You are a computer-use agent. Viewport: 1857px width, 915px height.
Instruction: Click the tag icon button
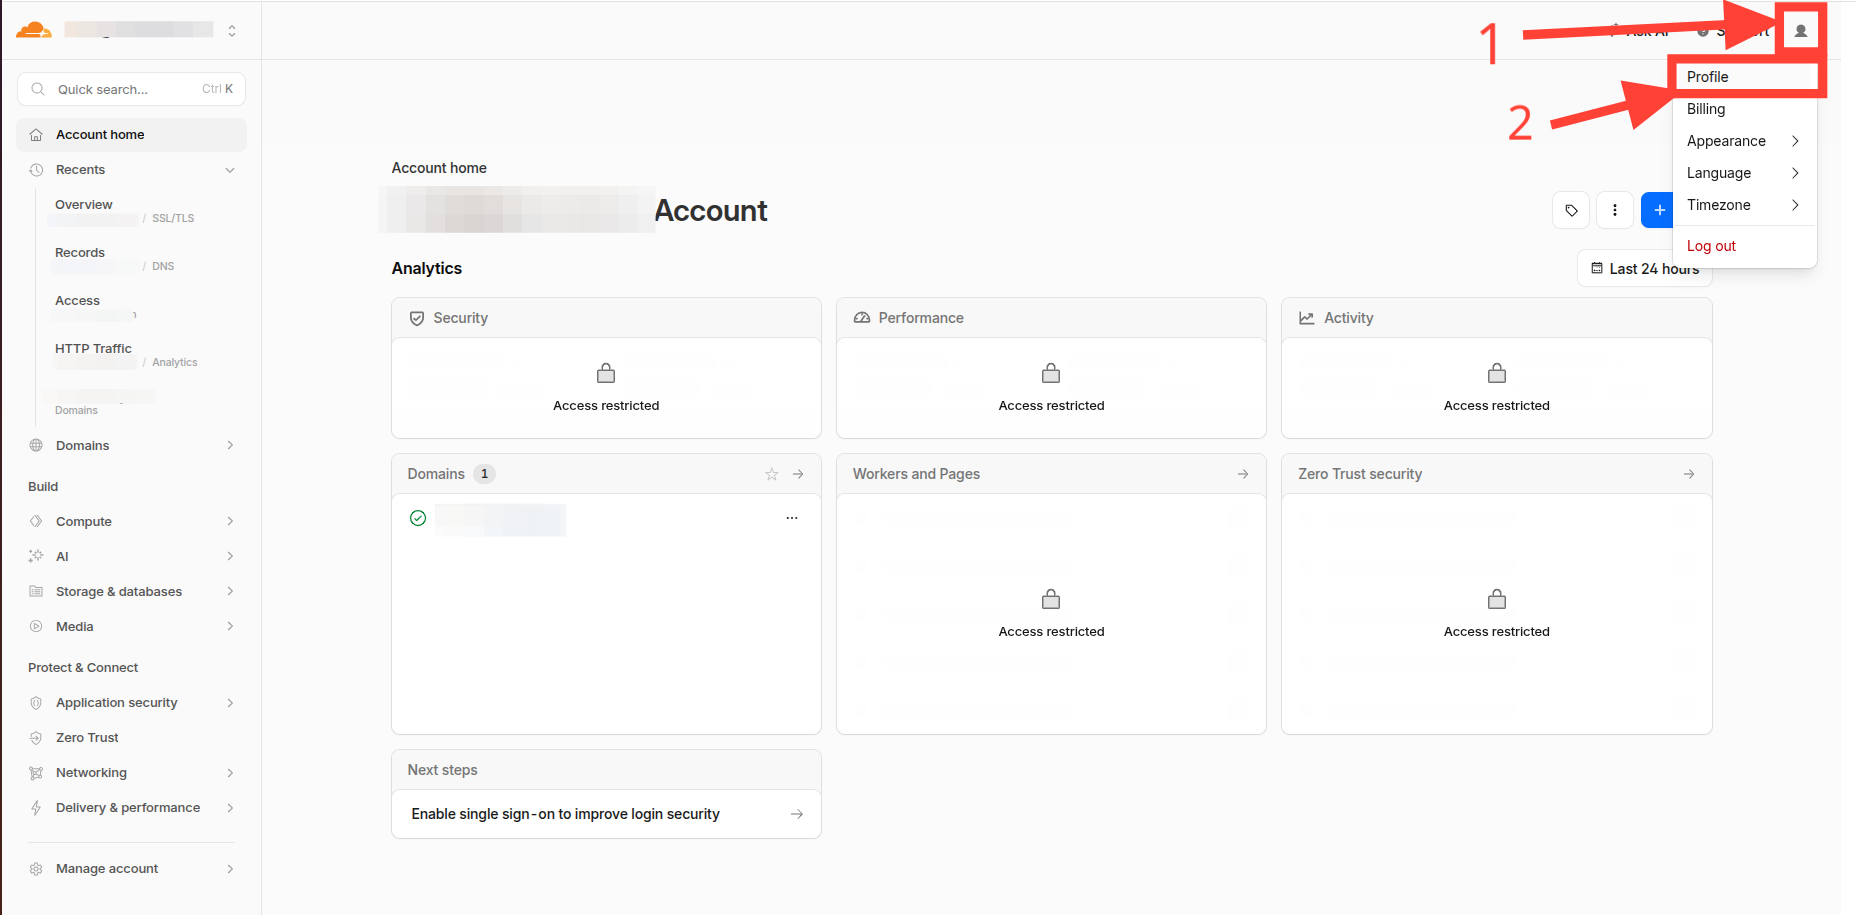point(1571,210)
